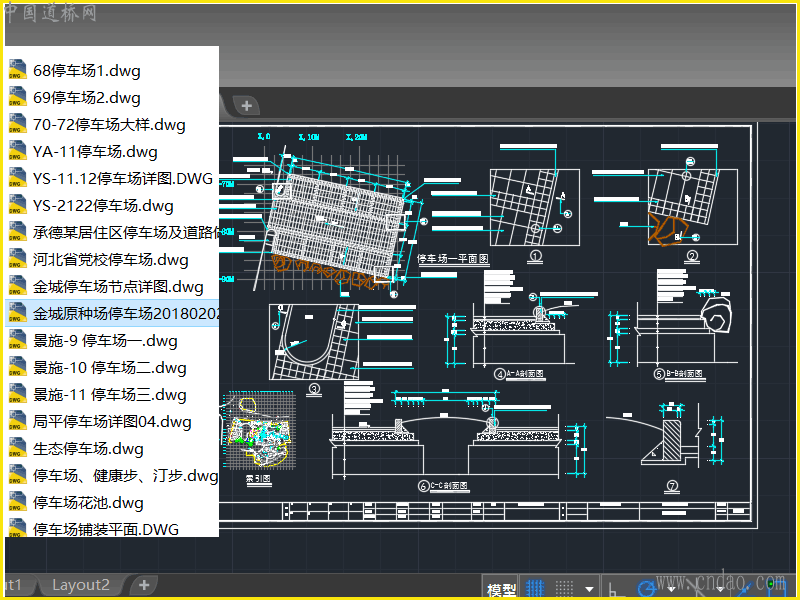This screenshot has height=600, width=800.
Task: Click the DWG icon beside 生态停车场.dwg
Action: point(17,448)
